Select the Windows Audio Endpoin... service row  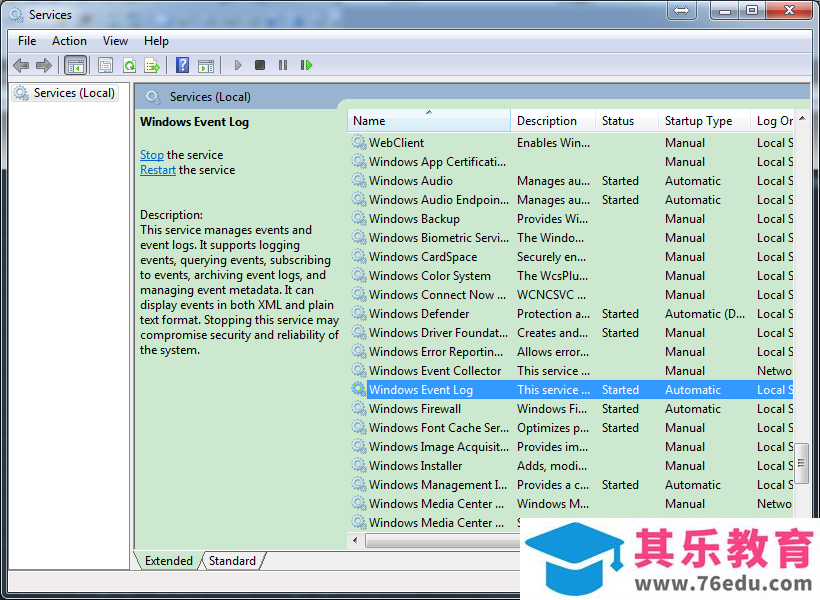(x=572, y=199)
